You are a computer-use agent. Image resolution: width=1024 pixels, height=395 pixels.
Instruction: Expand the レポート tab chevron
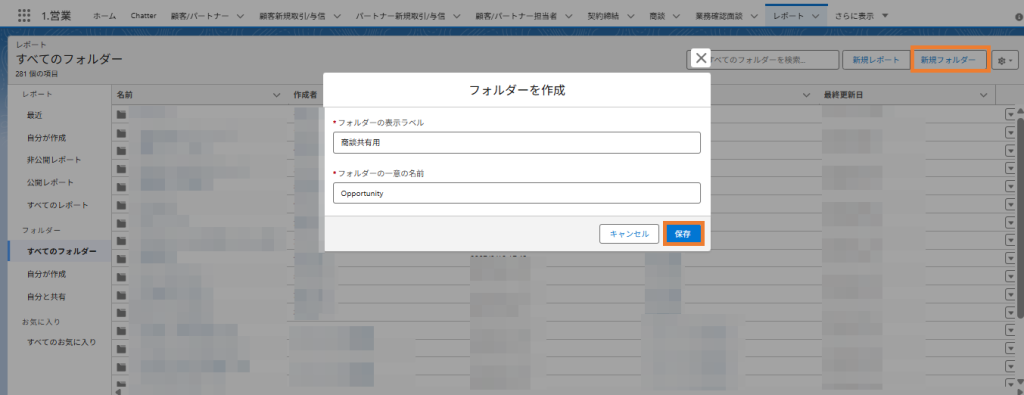[x=815, y=16]
